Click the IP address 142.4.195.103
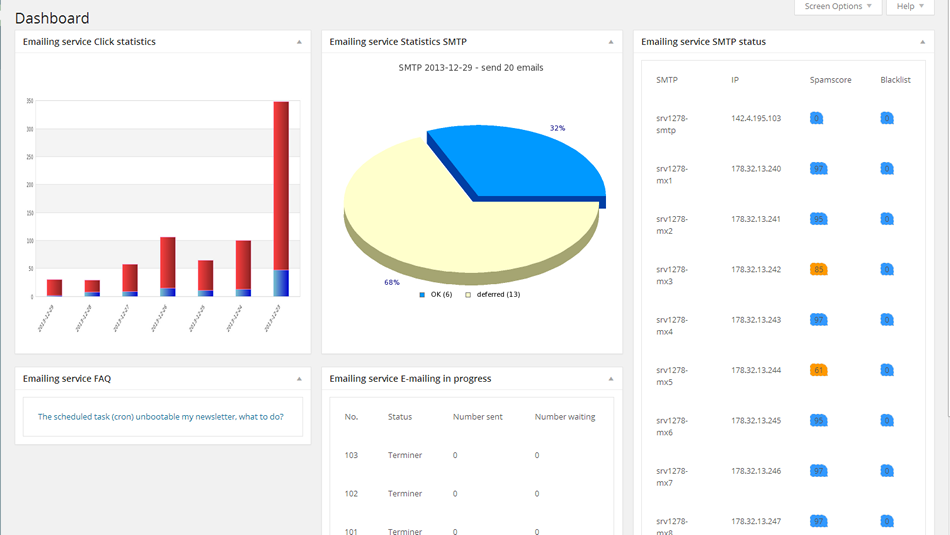Screen dimensions: 950x535 tap(756, 118)
